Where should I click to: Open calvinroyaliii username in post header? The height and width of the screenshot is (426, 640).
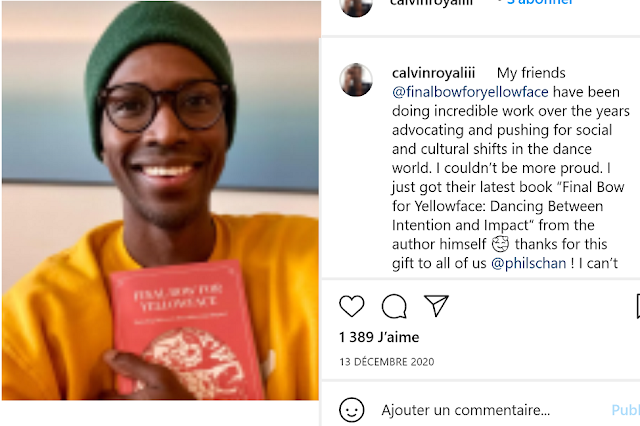(431, 2)
